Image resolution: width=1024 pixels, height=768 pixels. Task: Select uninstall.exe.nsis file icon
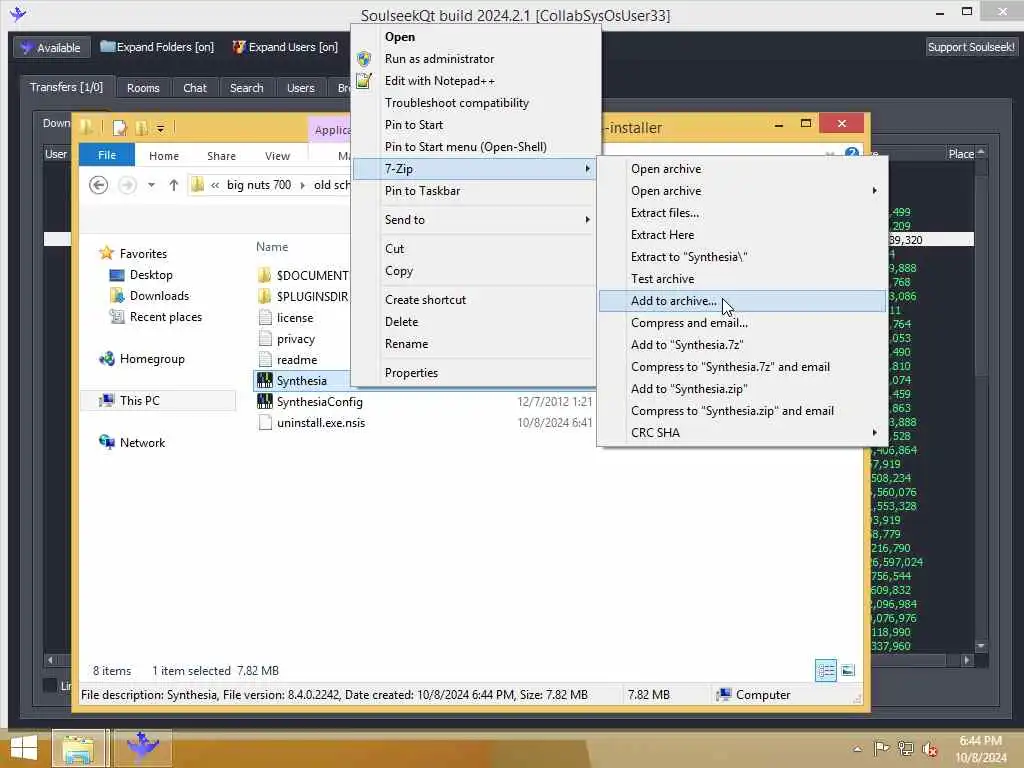pos(264,423)
